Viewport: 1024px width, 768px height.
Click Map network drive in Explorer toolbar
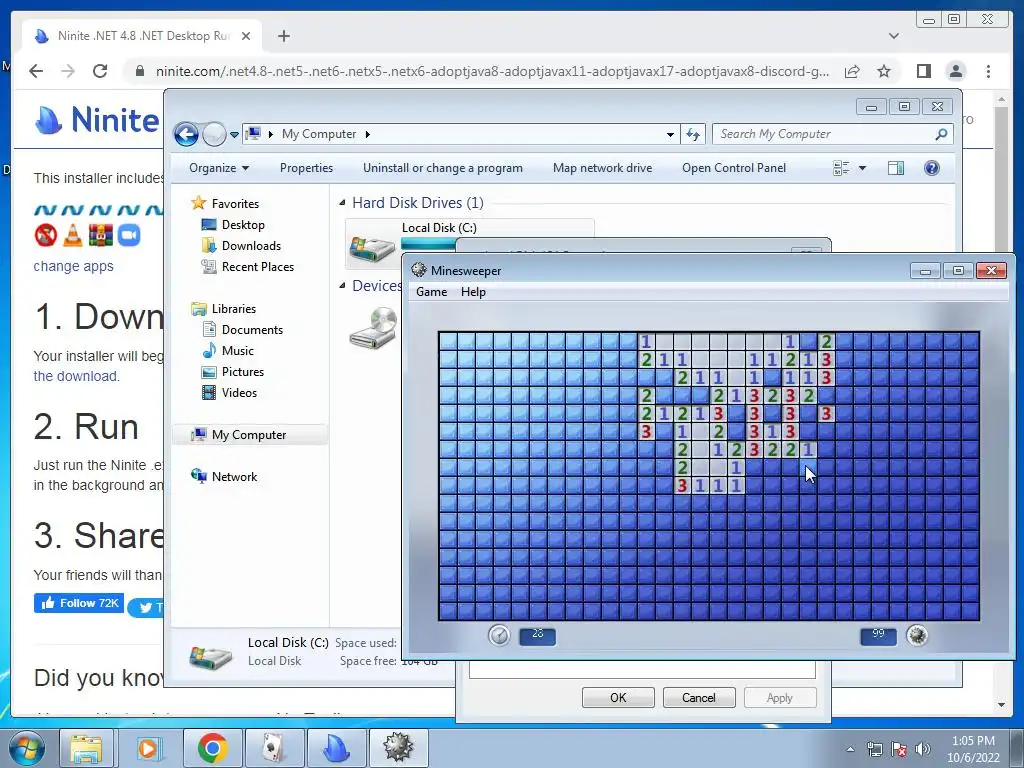[x=602, y=168]
